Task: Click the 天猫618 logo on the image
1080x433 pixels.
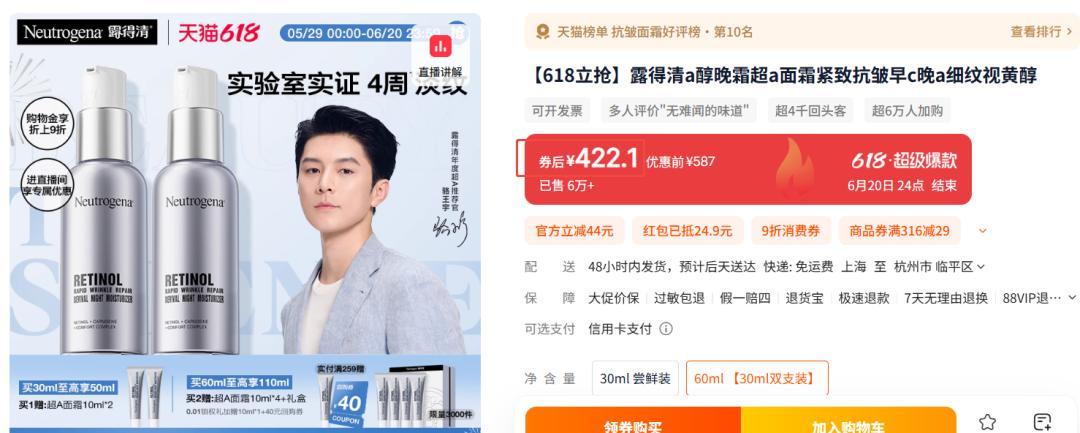Action: (x=218, y=32)
